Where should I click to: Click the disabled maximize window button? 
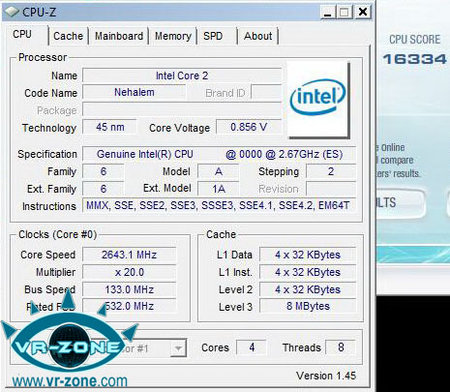tap(345, 12)
